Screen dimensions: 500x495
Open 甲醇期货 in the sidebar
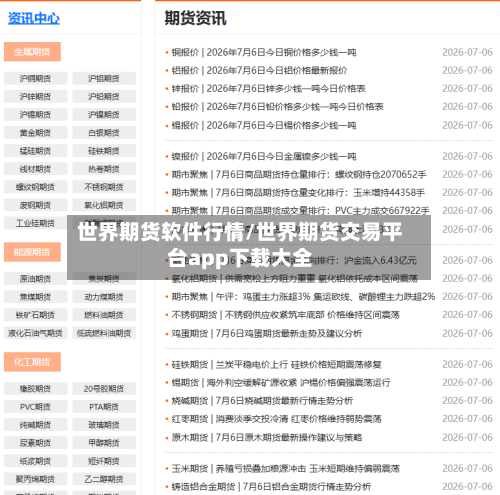coord(104,443)
